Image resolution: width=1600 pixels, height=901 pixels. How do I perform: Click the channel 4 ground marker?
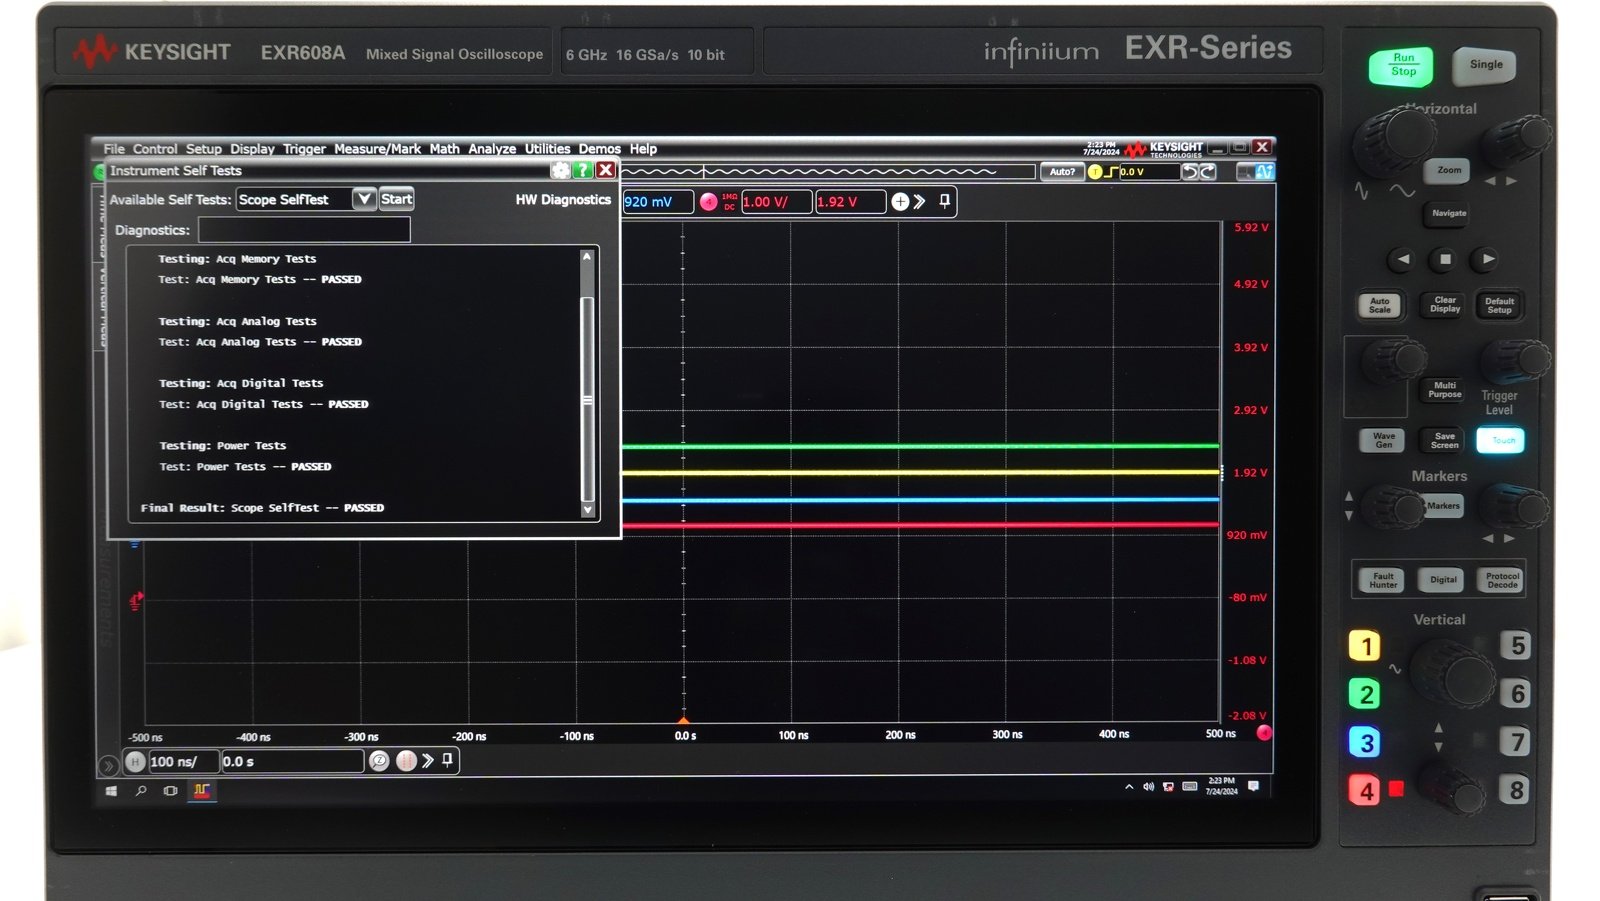[x=136, y=601]
